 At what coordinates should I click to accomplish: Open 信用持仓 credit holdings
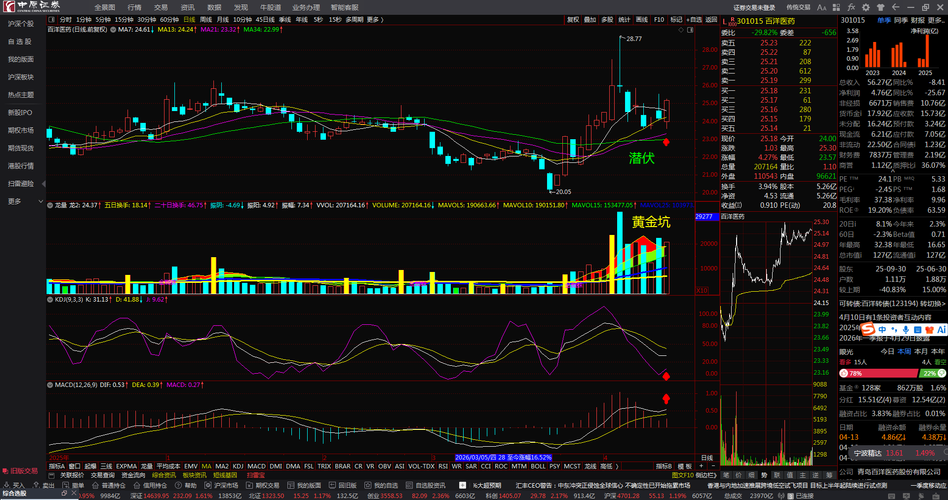click(x=149, y=485)
